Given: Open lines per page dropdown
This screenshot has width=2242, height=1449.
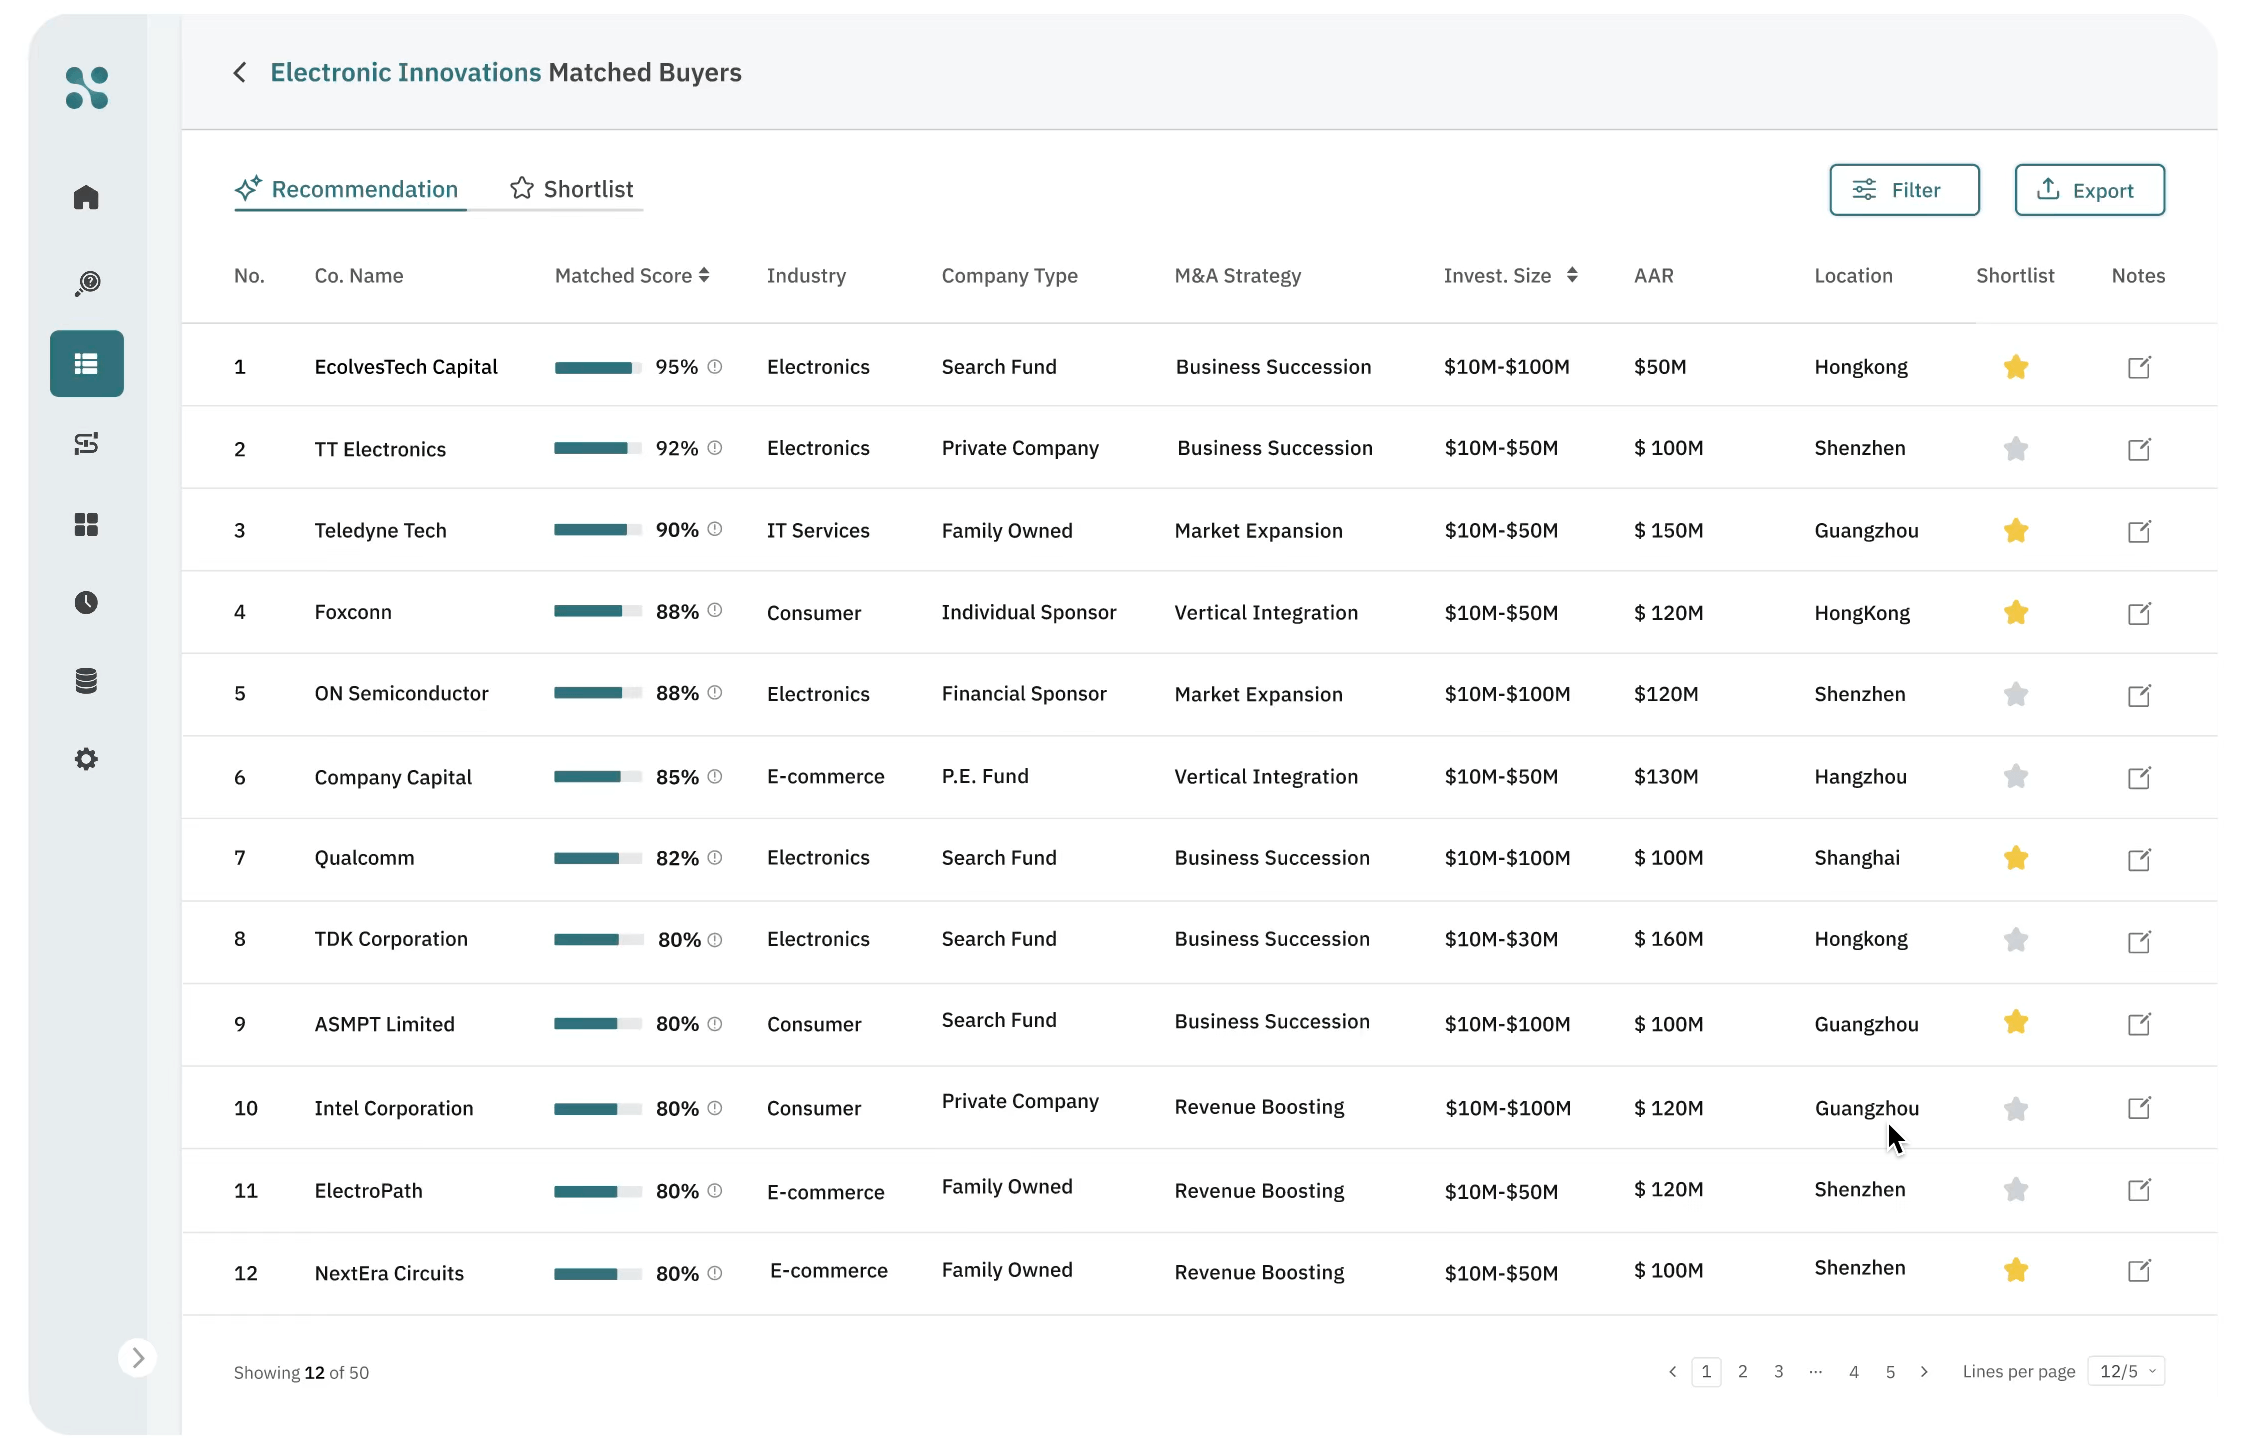Looking at the screenshot, I should pos(2126,1371).
